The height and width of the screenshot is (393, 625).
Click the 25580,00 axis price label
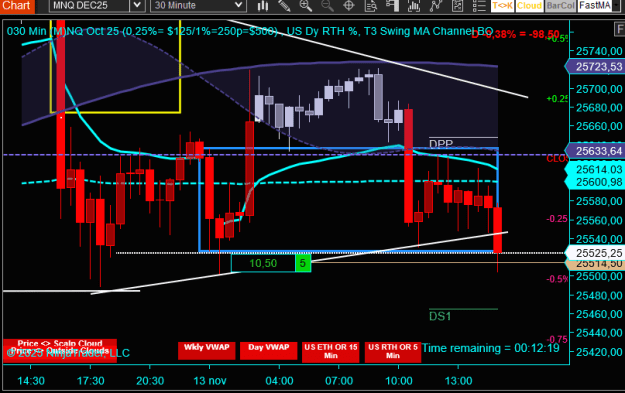599,201
